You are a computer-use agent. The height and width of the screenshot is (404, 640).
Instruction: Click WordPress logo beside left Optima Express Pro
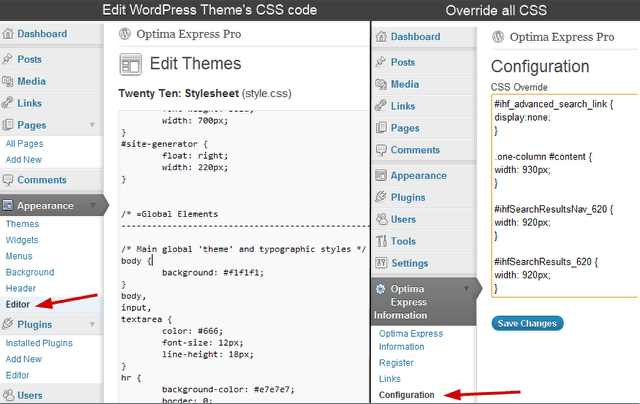click(125, 34)
